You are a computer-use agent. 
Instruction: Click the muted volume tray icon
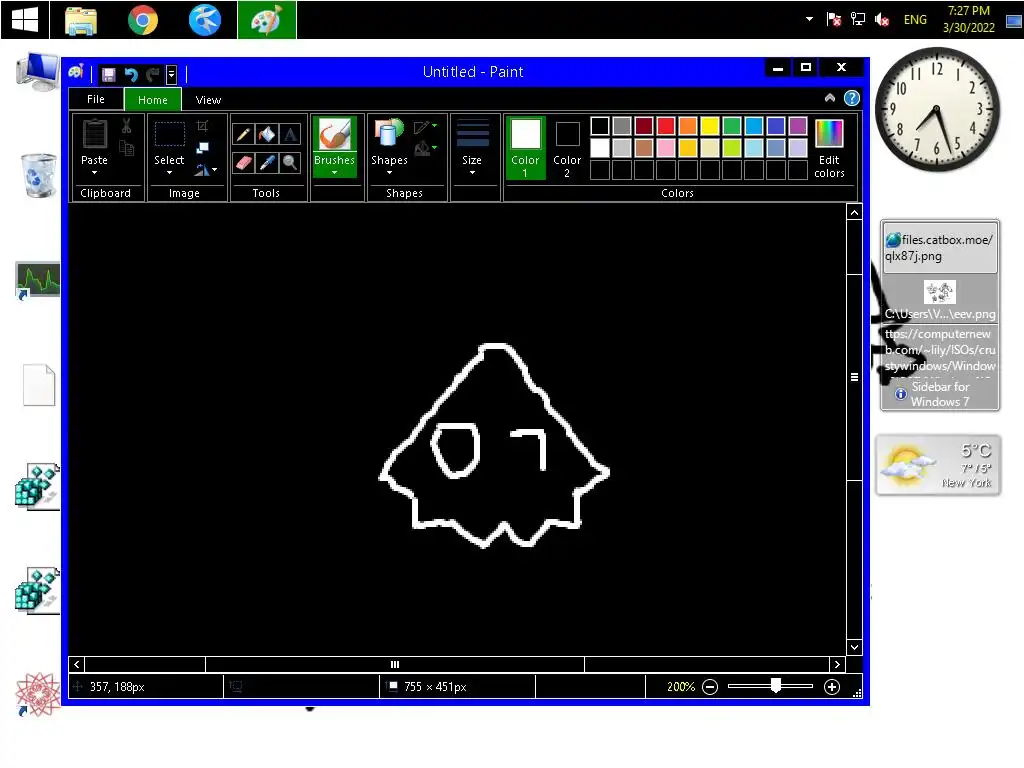882,20
